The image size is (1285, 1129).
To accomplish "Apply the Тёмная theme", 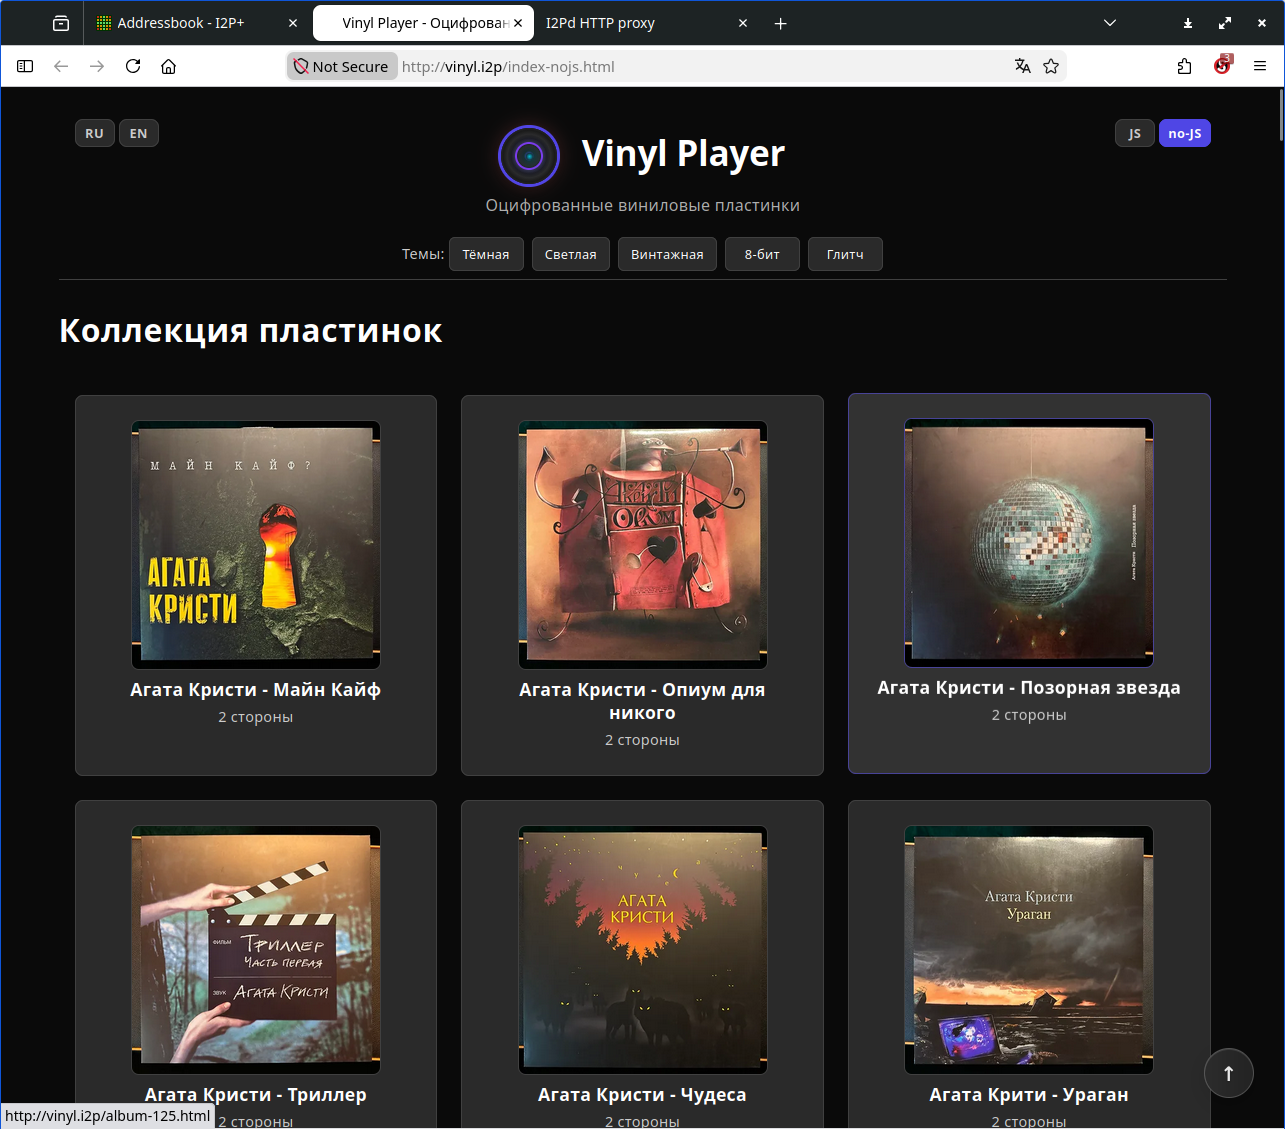I will (x=486, y=254).
